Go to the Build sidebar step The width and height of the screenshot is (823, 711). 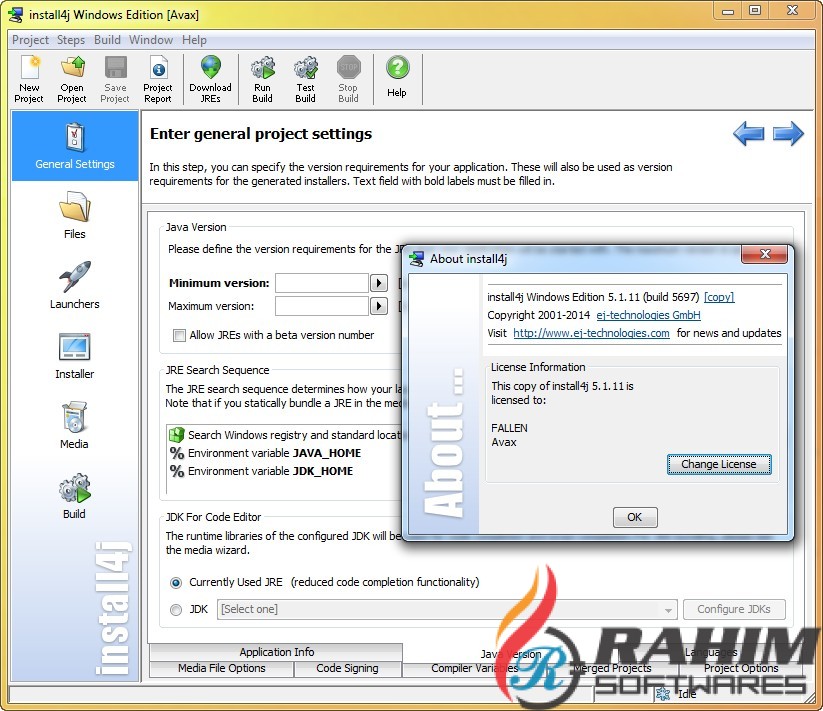click(74, 496)
